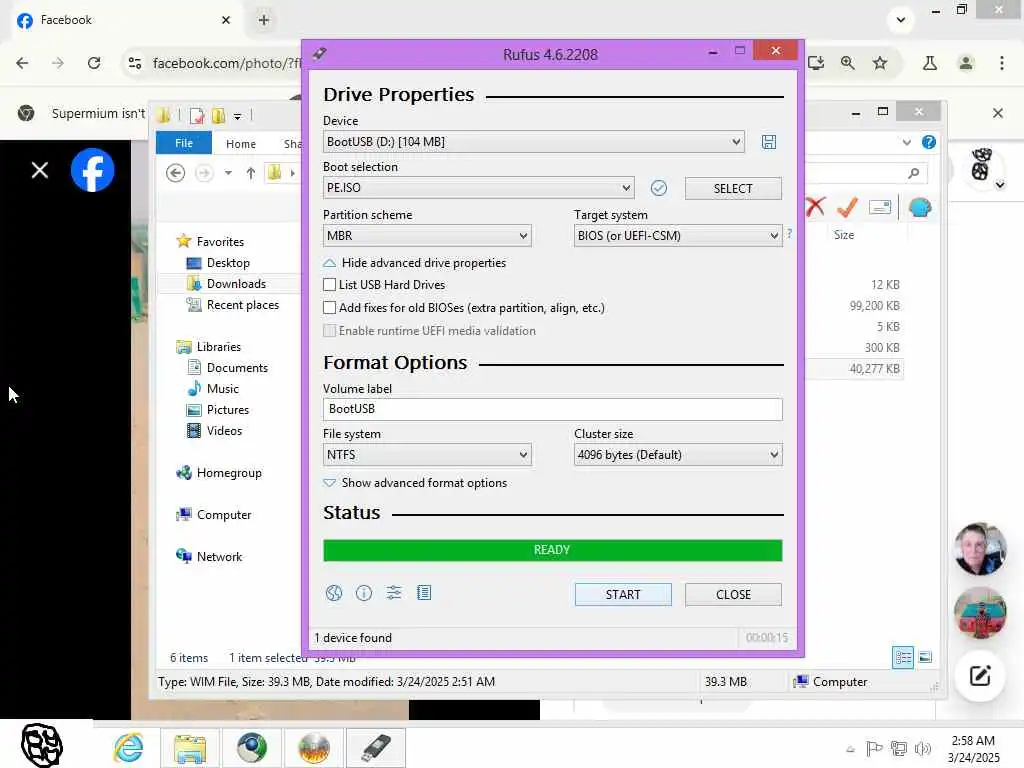The width and height of the screenshot is (1024, 768).
Task: Click the checksum checkmark icon next to PE.ISO
Action: click(x=659, y=188)
